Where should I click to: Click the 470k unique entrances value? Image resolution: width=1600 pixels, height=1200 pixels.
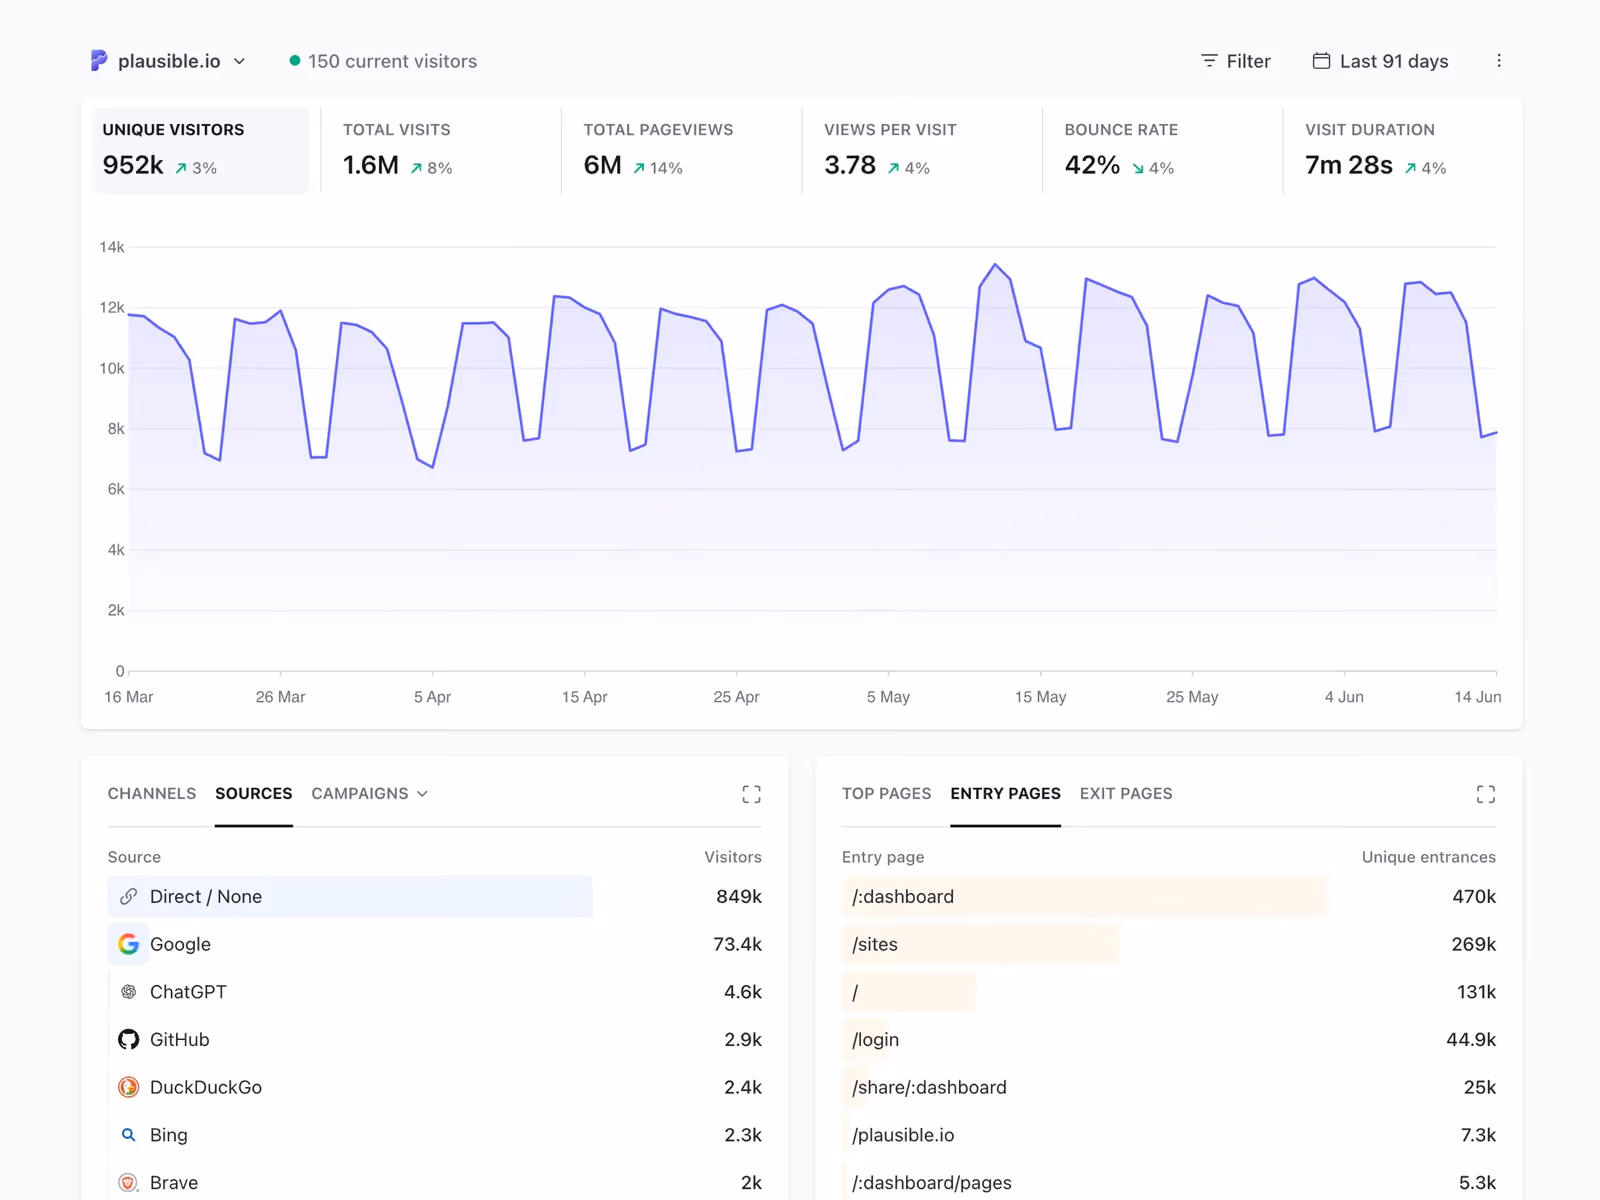pos(1474,897)
